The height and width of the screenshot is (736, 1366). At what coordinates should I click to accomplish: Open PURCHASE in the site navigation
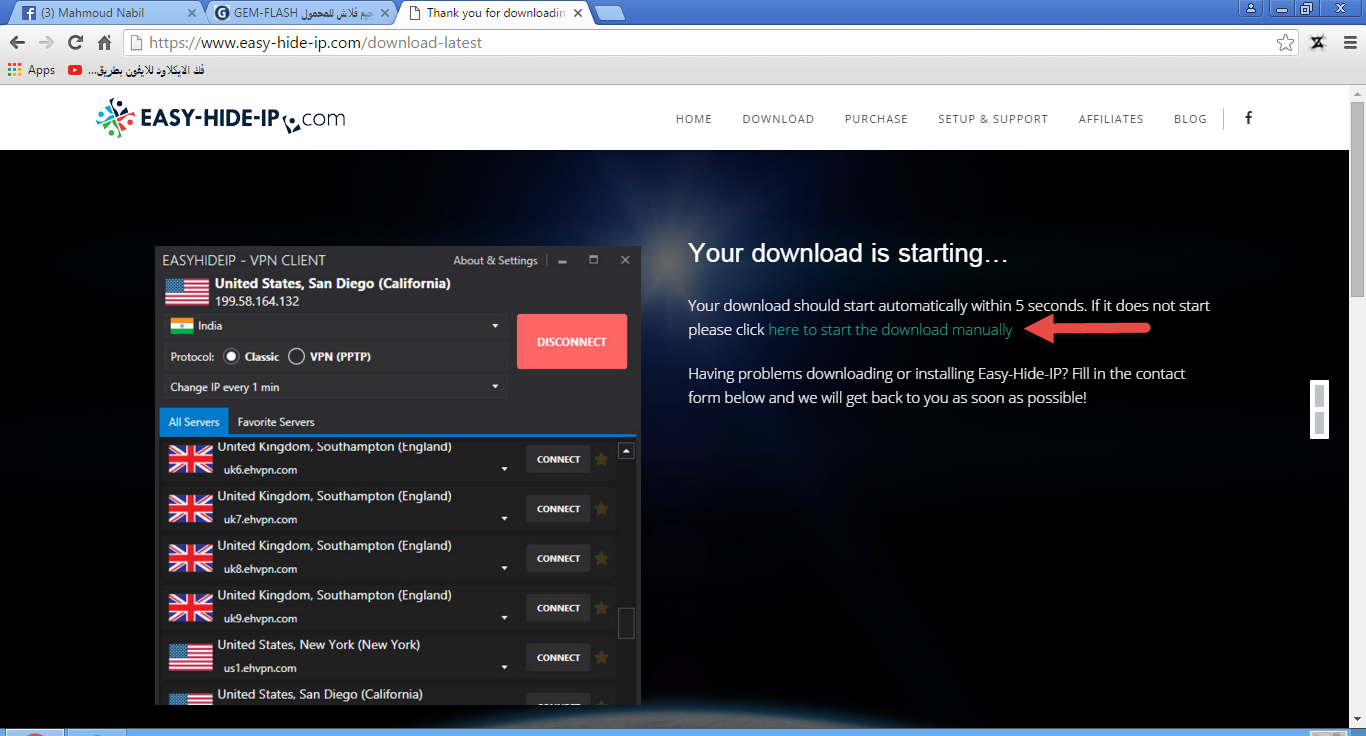876,119
